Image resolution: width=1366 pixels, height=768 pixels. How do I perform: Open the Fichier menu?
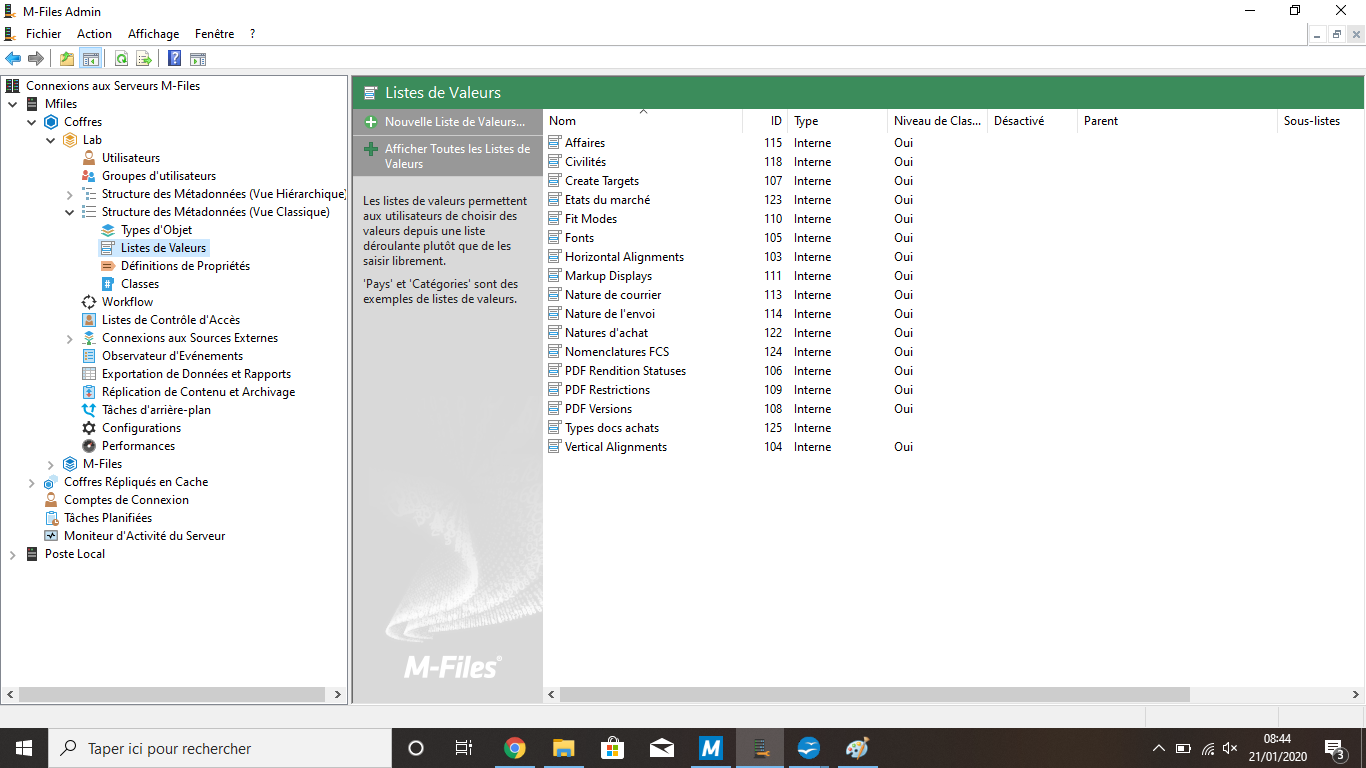point(43,34)
